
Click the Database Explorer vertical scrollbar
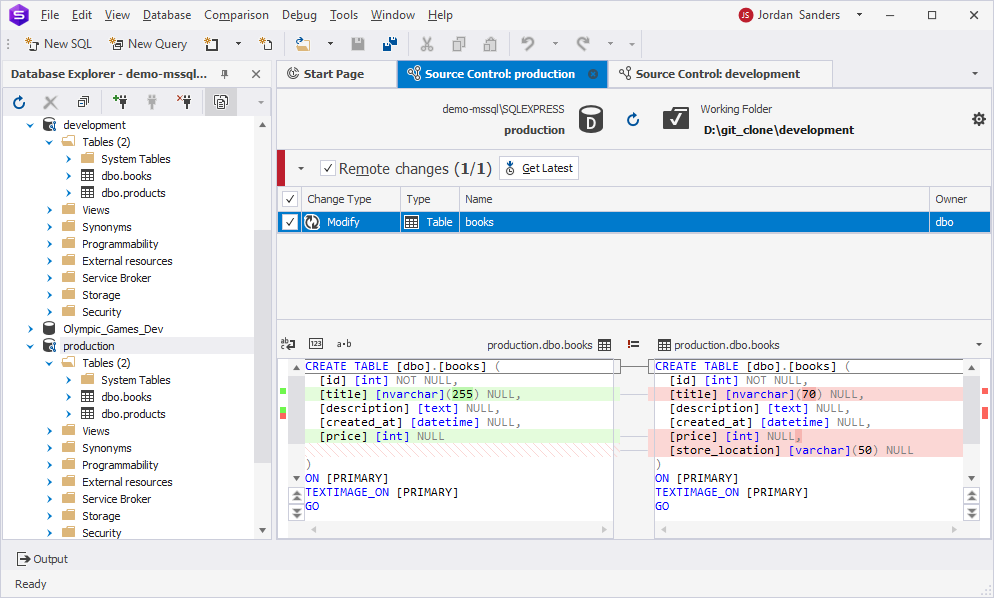point(262,346)
